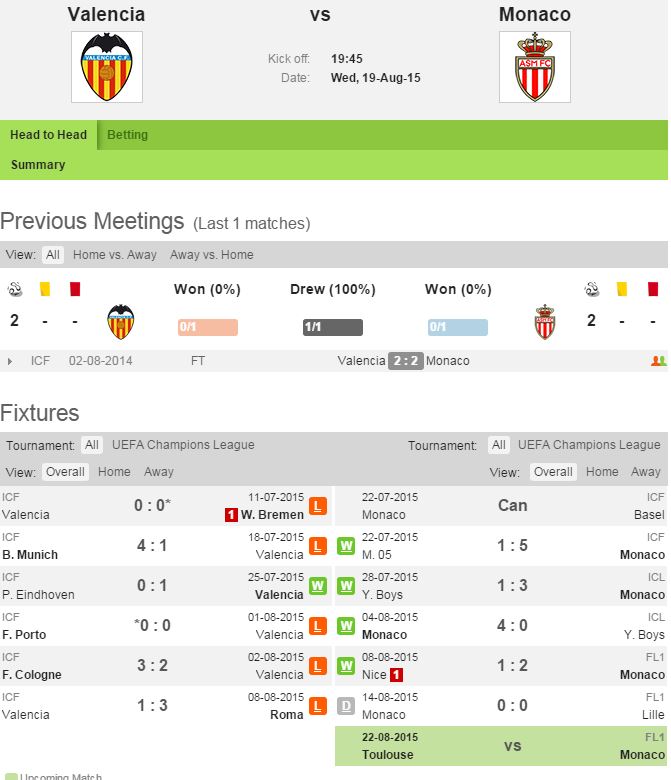
Task: Click the green W result icon for P. Eindhoven match
Action: [x=318, y=586]
